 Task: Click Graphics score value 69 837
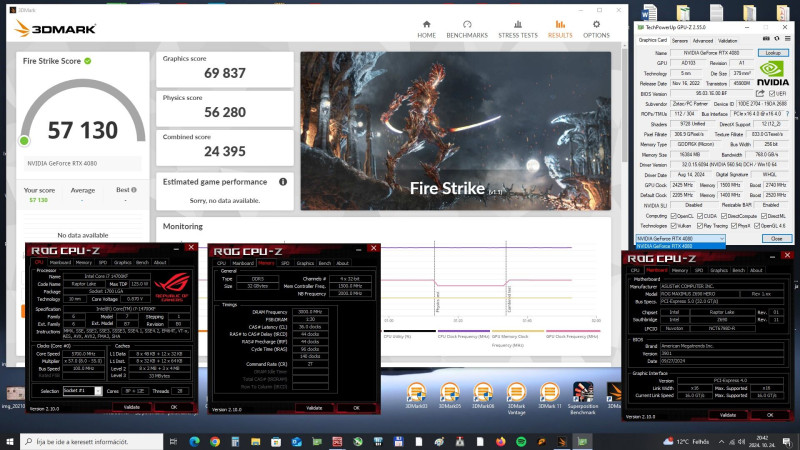coord(225,73)
